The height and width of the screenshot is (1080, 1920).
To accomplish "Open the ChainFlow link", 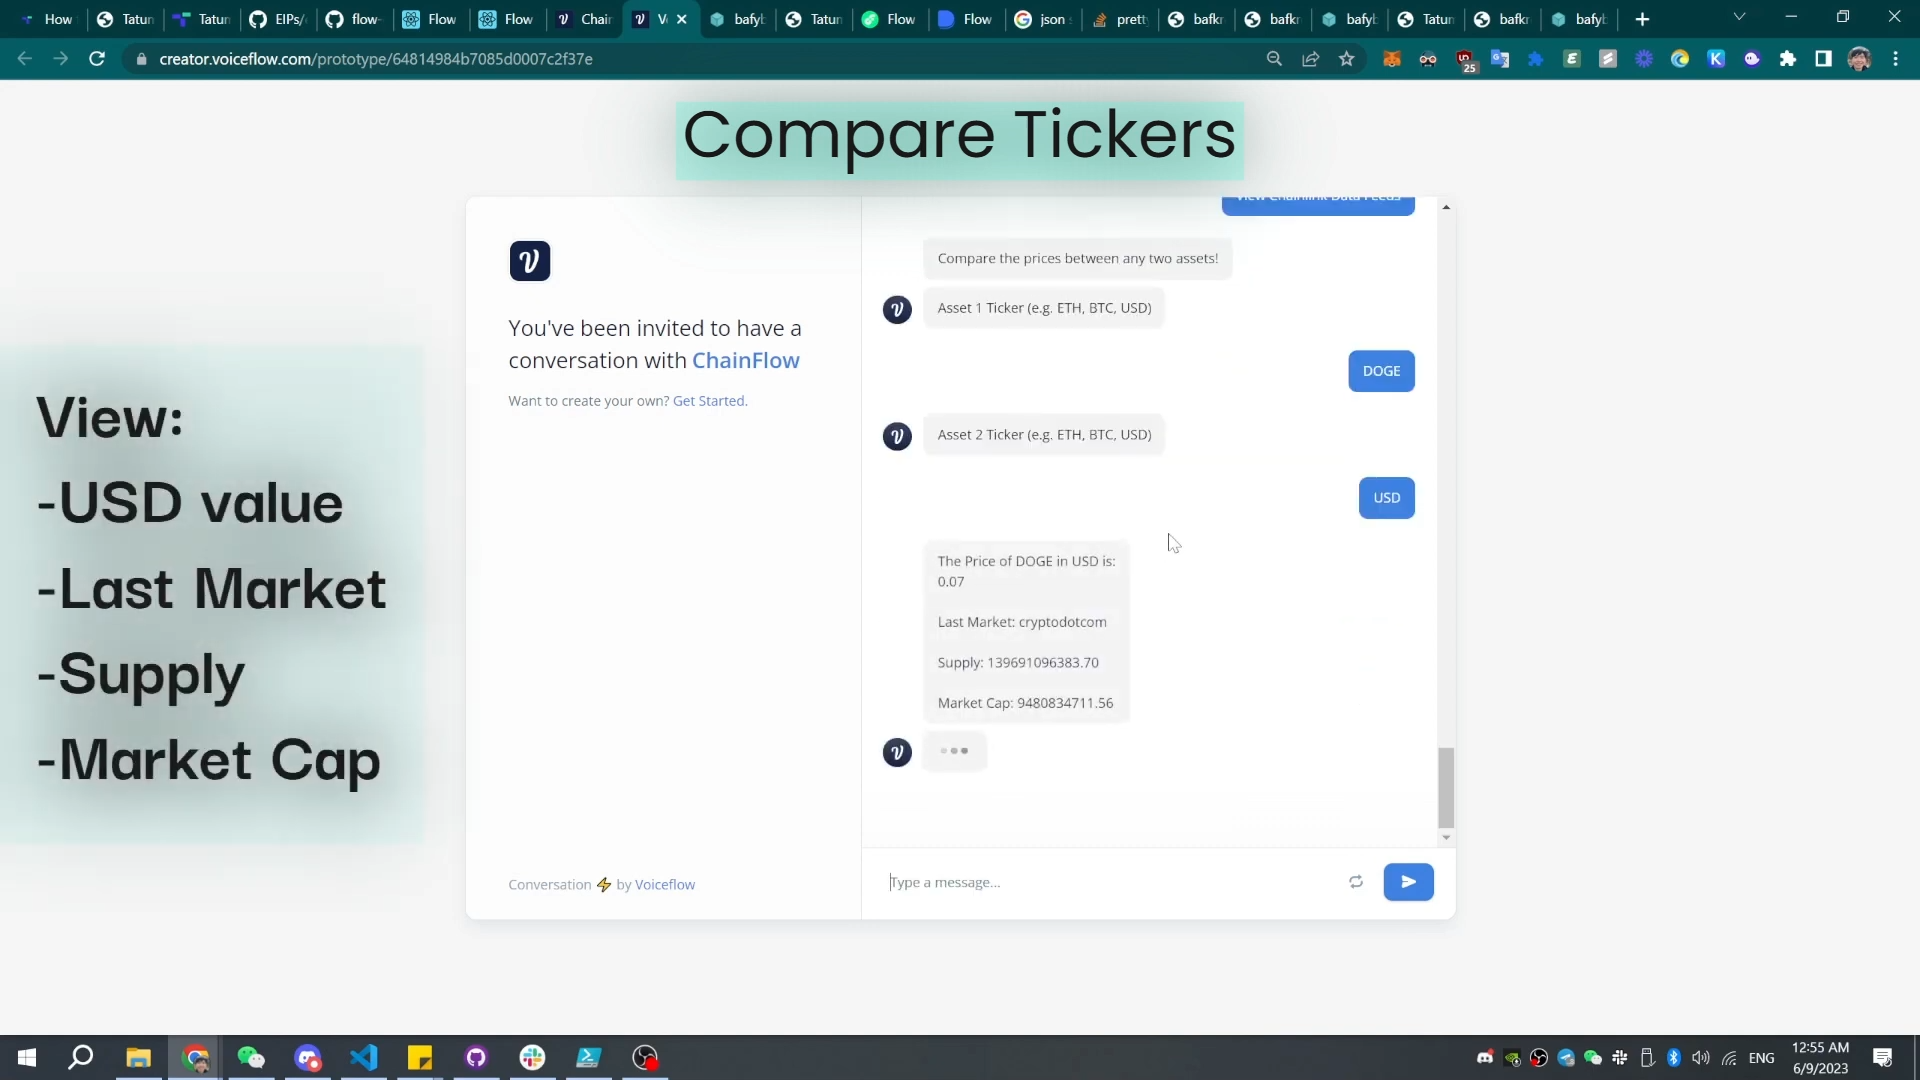I will (745, 360).
